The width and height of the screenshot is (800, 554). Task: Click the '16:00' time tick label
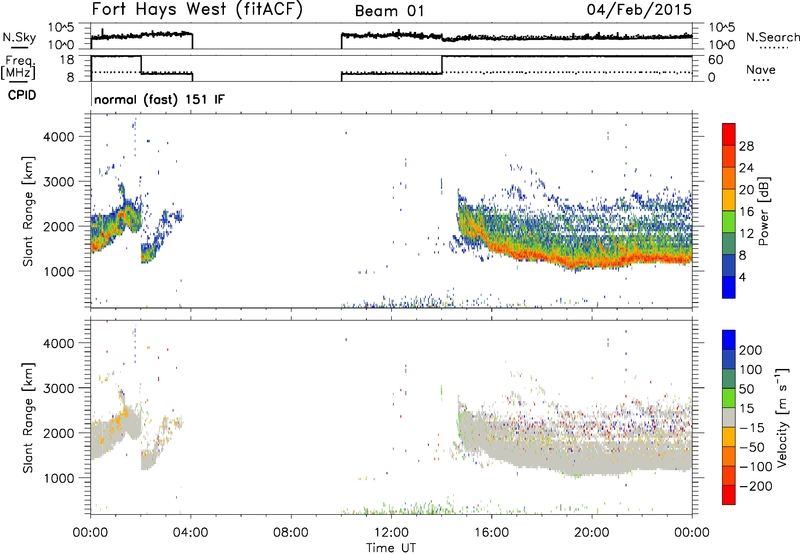(x=491, y=533)
